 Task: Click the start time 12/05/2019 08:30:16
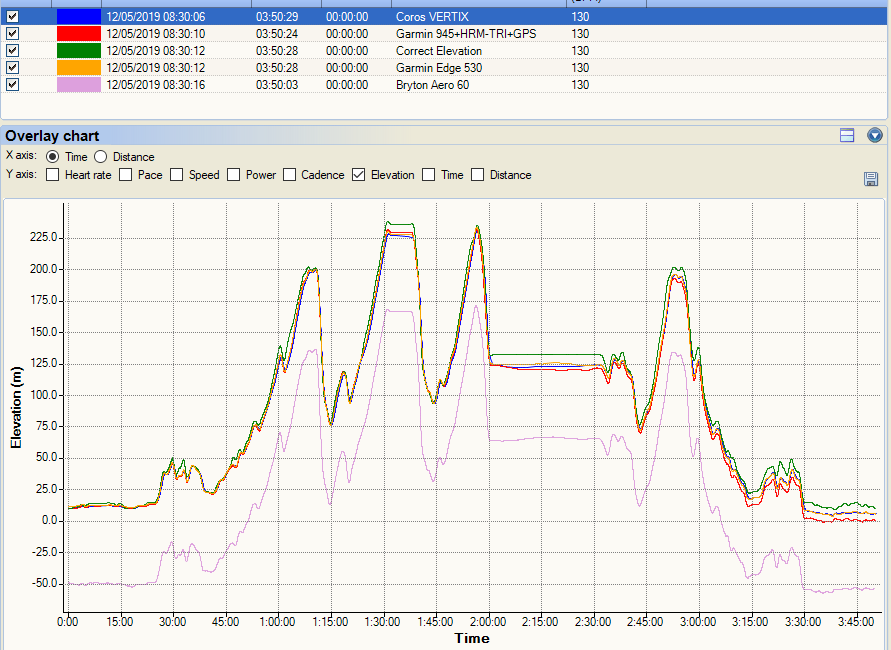point(156,85)
